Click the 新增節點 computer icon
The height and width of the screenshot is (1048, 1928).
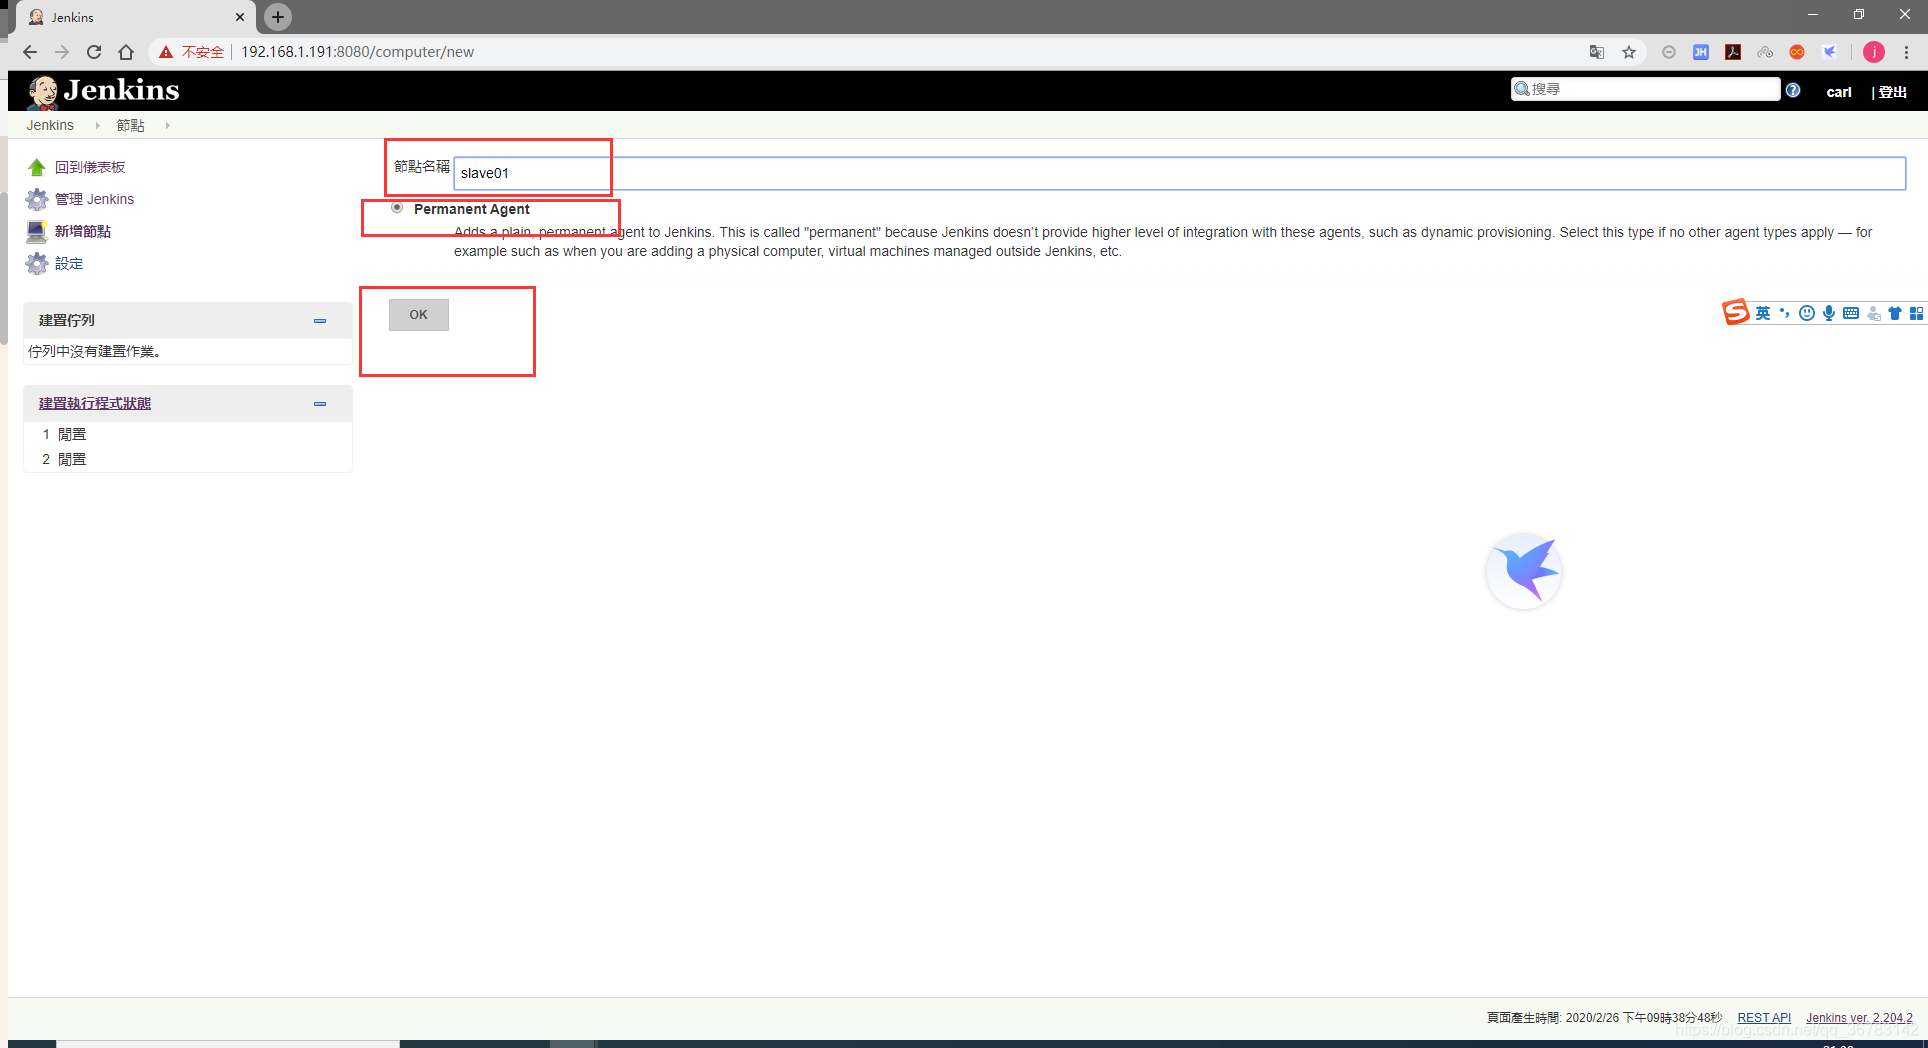click(37, 231)
